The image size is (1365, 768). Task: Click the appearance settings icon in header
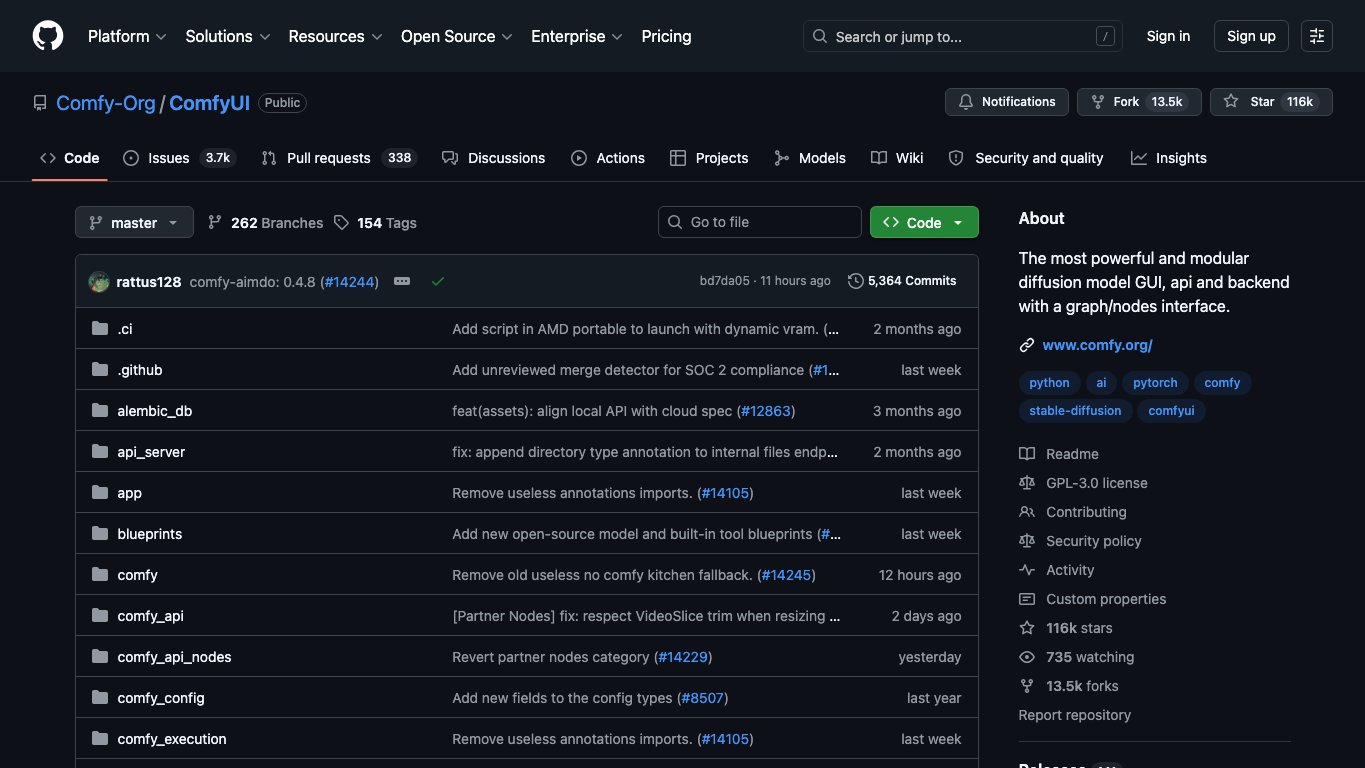[x=1317, y=36]
